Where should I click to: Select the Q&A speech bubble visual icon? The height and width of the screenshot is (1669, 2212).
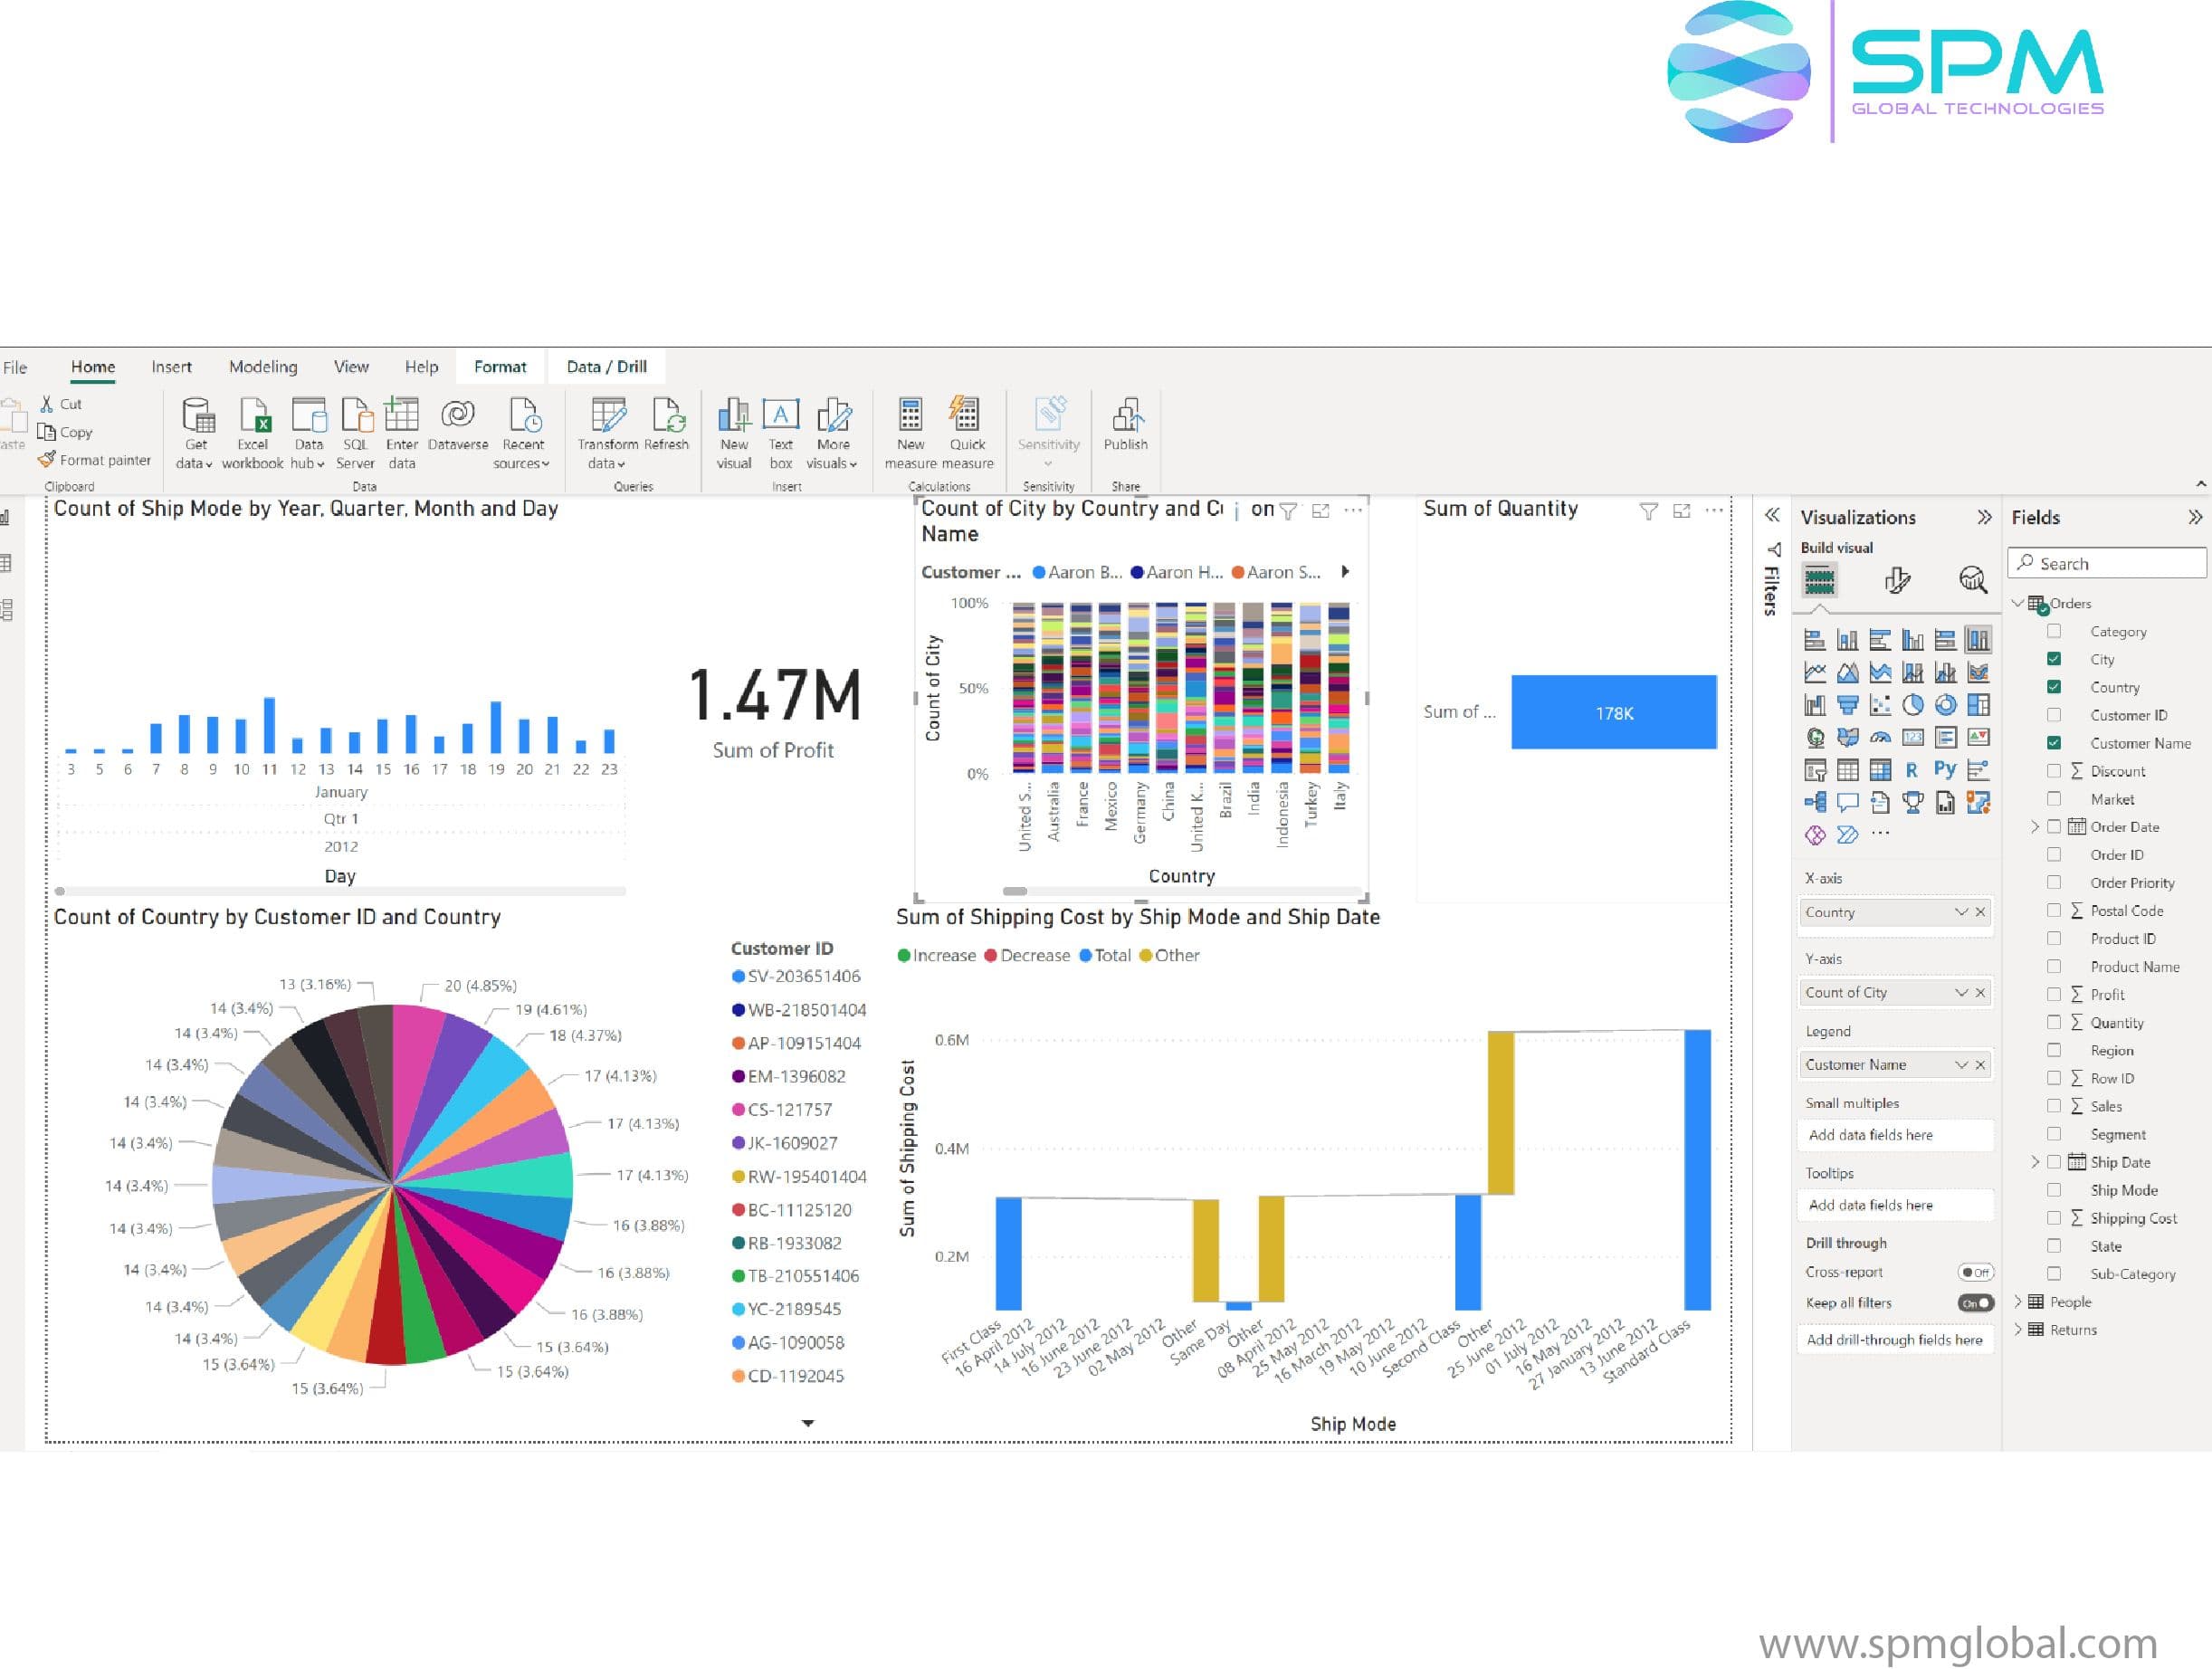pos(1847,802)
